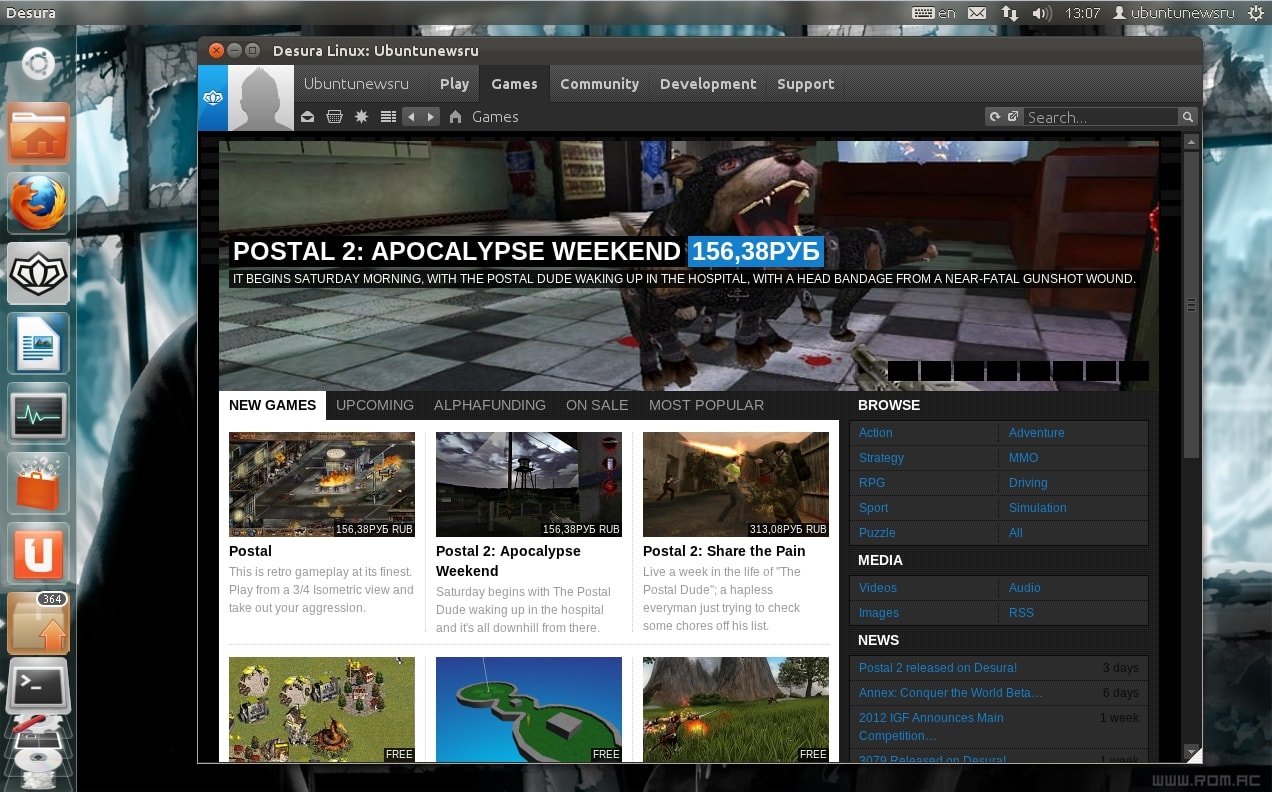Open Ubuntu One launcher icon
Screen dimensions: 1272x792
(x=39, y=553)
